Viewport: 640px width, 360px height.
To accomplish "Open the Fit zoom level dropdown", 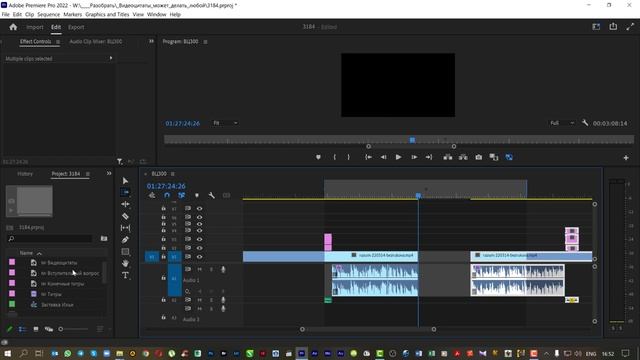I will coord(225,123).
